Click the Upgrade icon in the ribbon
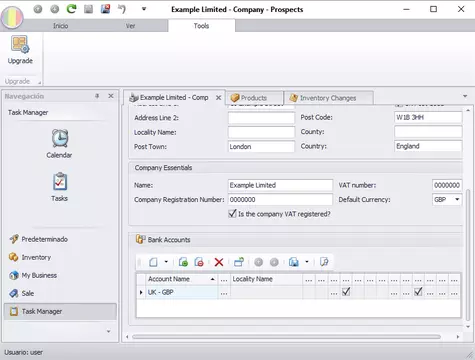 (20, 44)
